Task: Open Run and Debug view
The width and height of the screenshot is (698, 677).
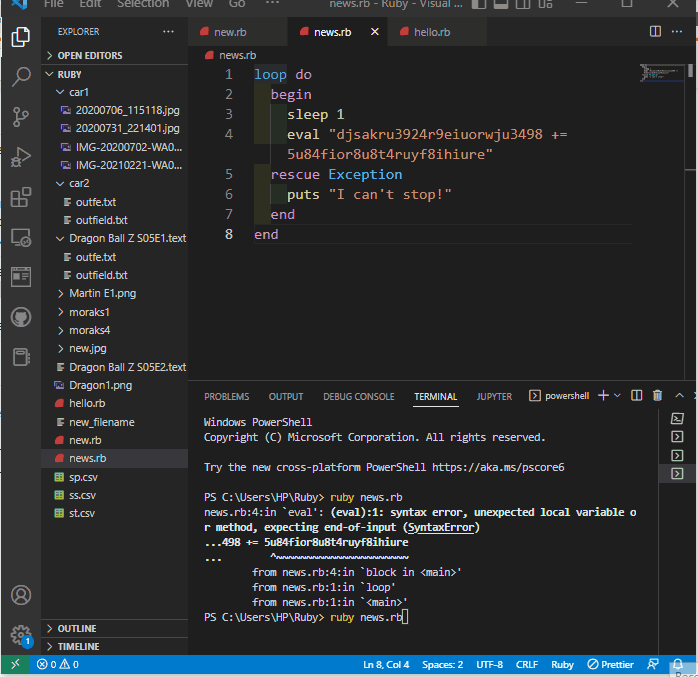Action: (x=20, y=157)
